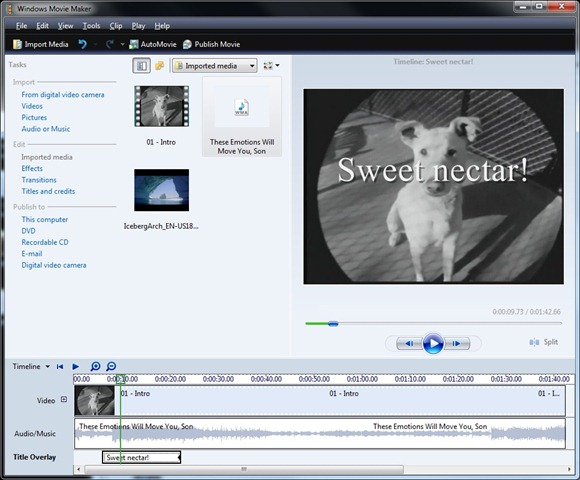Click the preview seek bar handle
Viewport: 580px width, 480px height.
click(333, 324)
